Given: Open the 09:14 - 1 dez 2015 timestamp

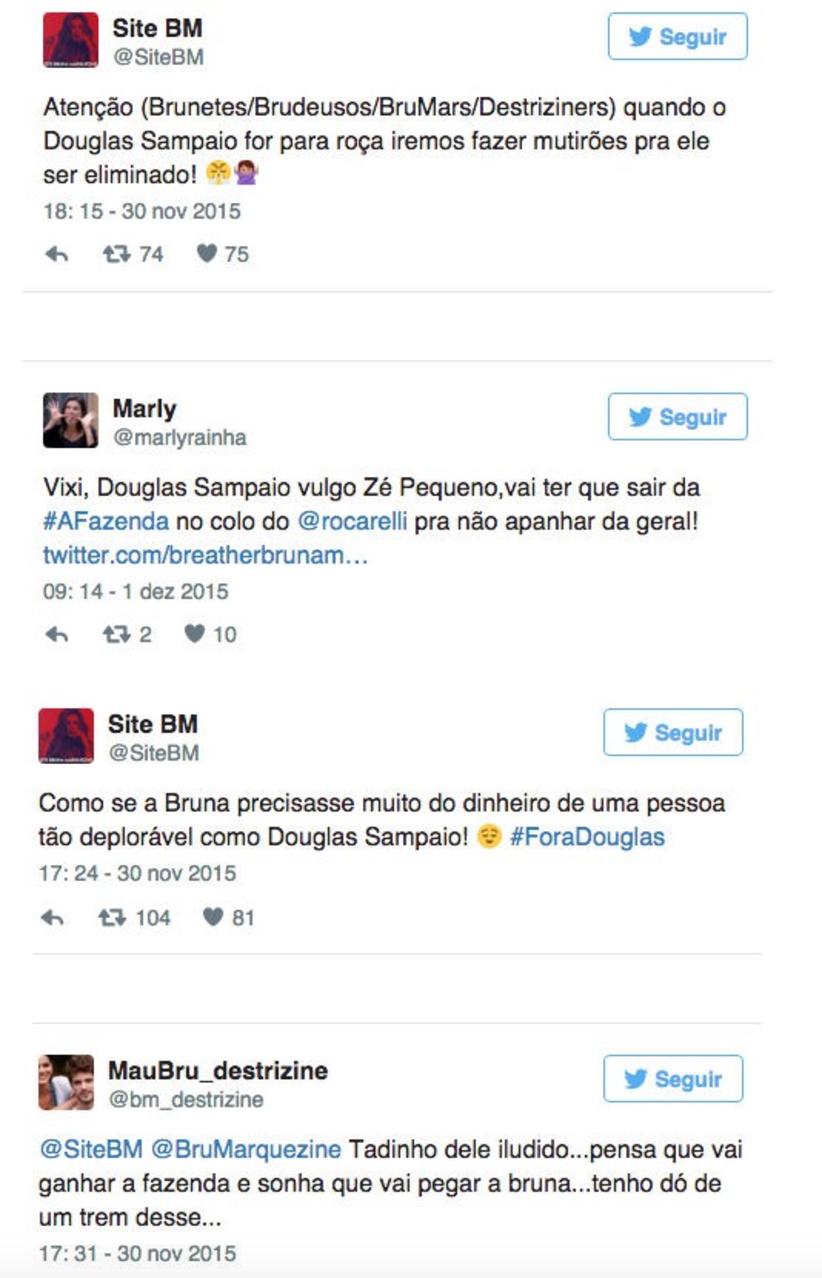Looking at the screenshot, I should click(136, 592).
